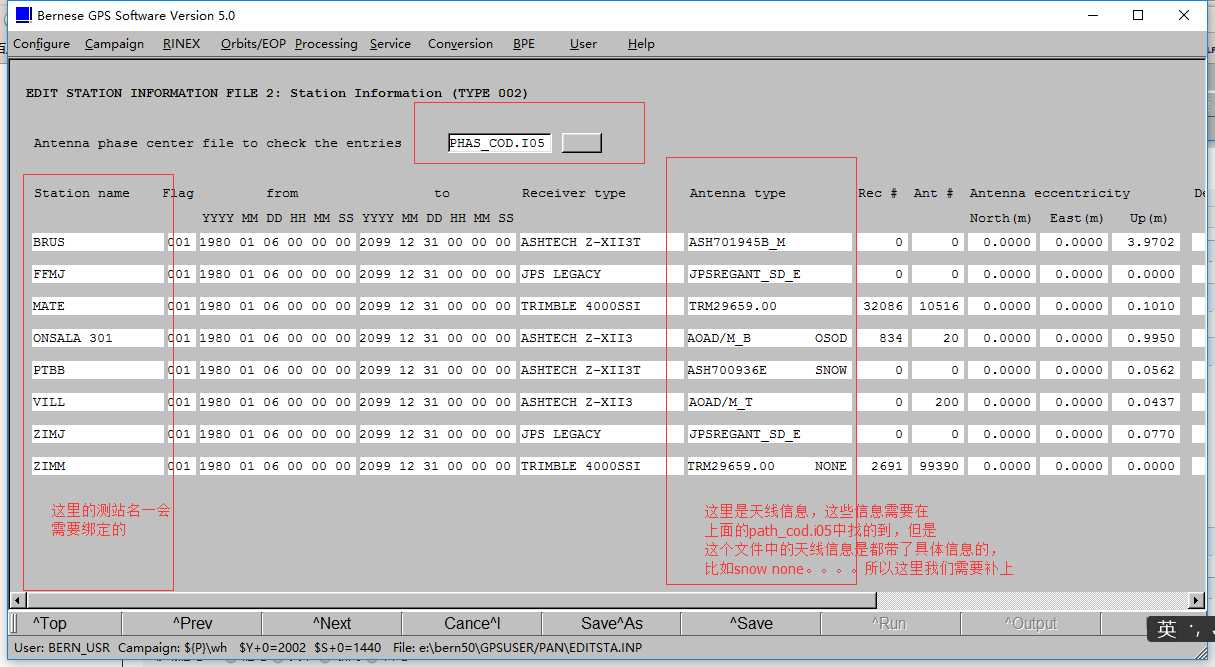The height and width of the screenshot is (667, 1215).
Task: Click antenna type TRM29659.00 NONE in ZIMM row
Action: pos(769,466)
